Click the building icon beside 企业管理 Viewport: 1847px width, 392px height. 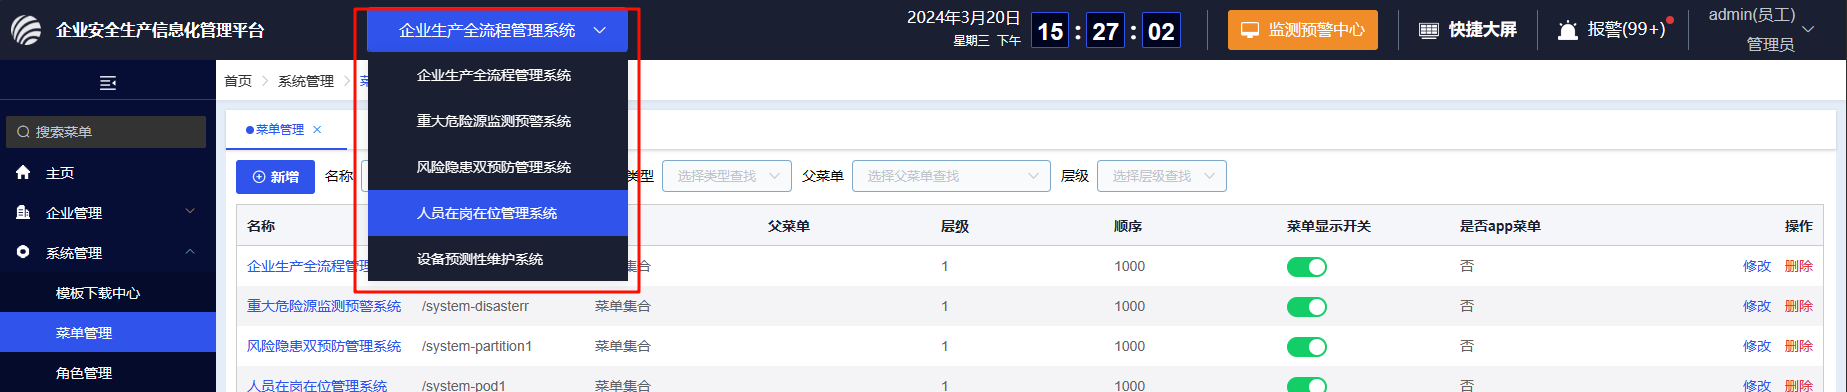23,213
